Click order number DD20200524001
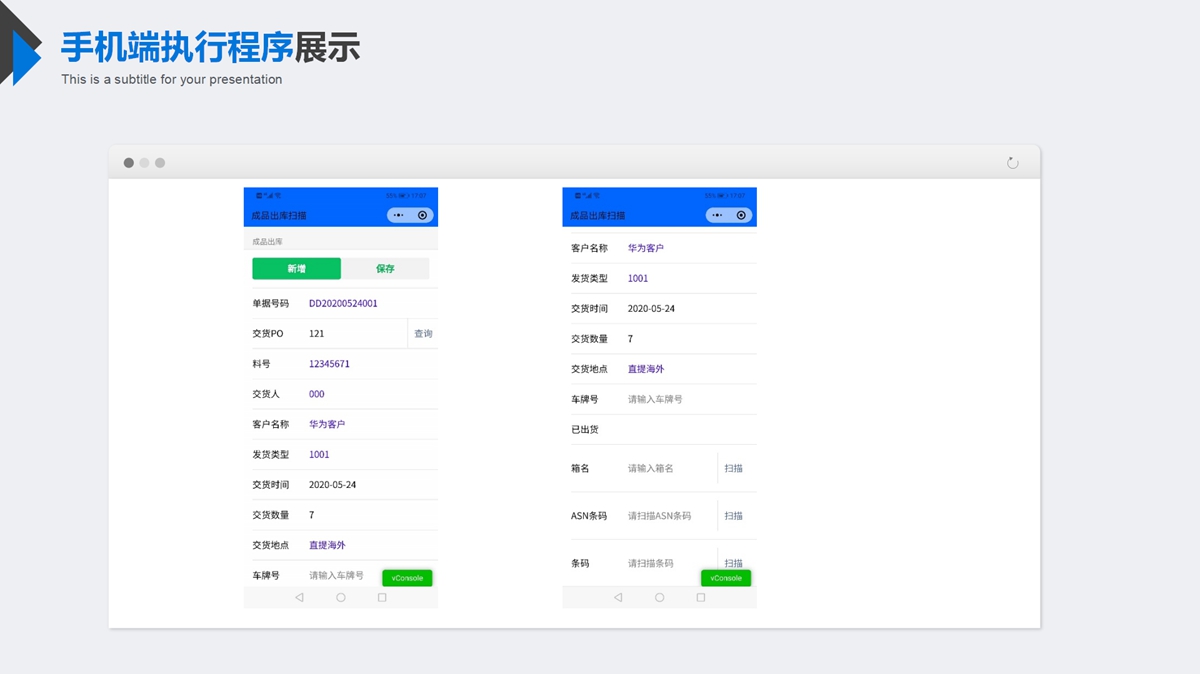This screenshot has height=674, width=1200. click(x=343, y=303)
